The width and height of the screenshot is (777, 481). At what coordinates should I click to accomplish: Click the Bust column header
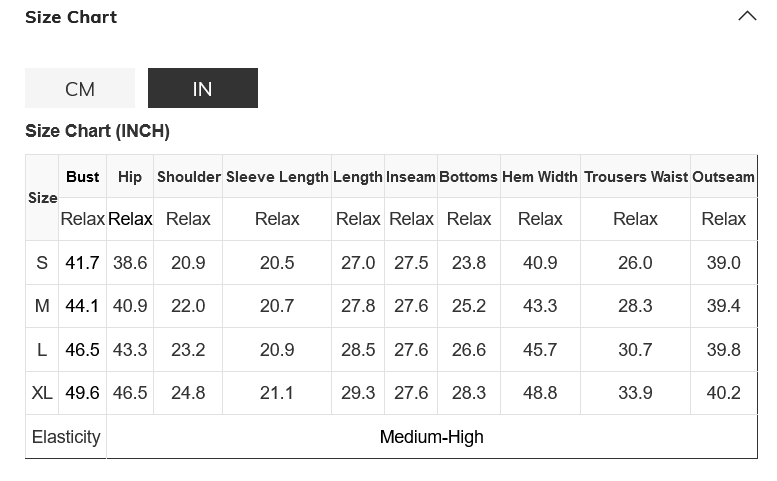point(83,177)
